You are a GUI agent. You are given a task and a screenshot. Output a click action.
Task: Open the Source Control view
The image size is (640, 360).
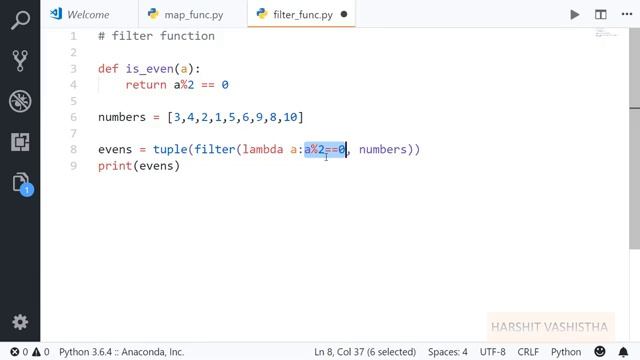(x=20, y=60)
